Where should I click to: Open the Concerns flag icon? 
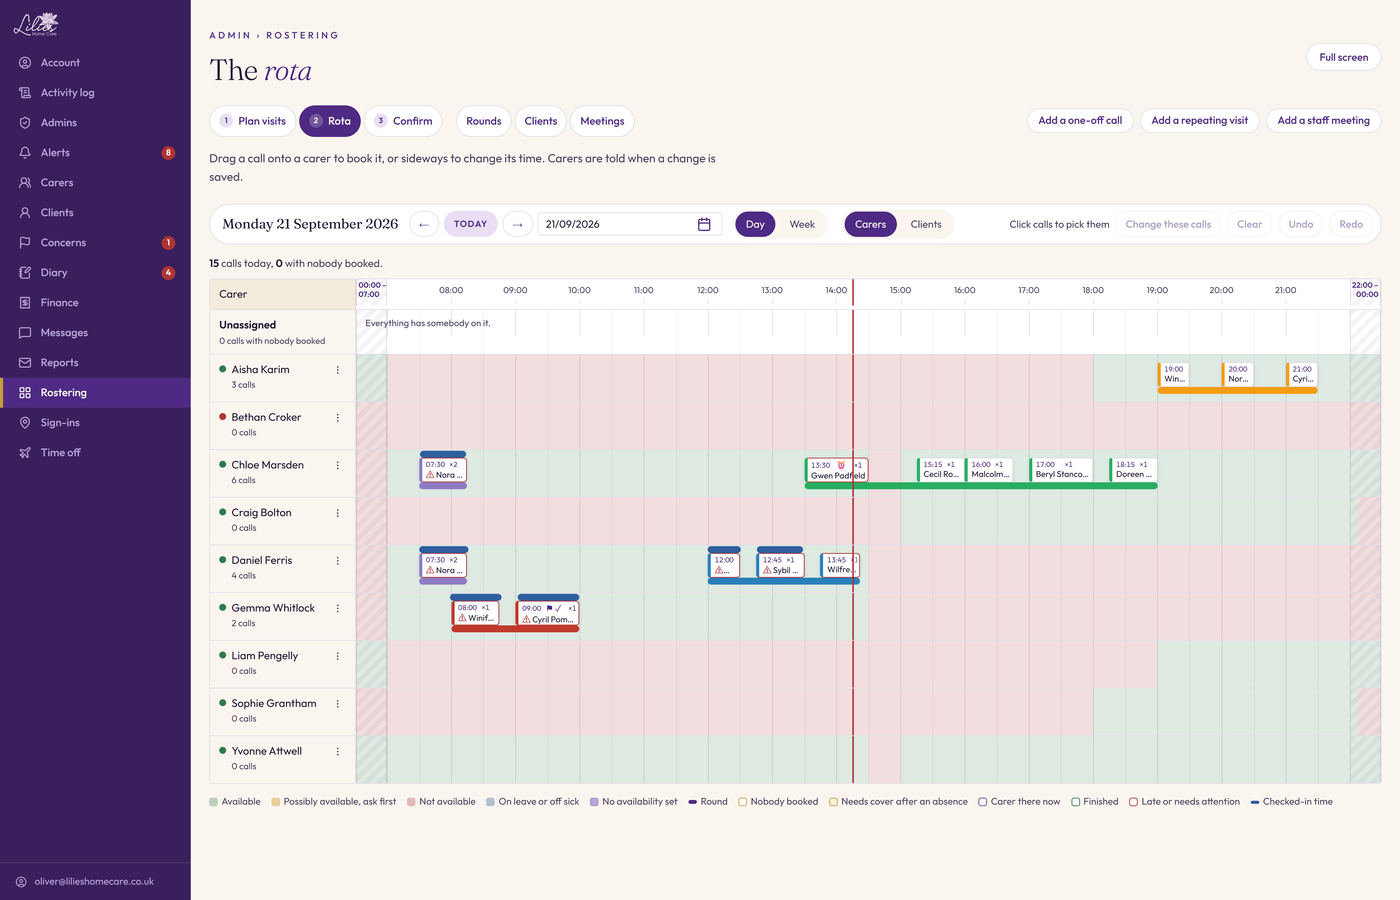[25, 242]
